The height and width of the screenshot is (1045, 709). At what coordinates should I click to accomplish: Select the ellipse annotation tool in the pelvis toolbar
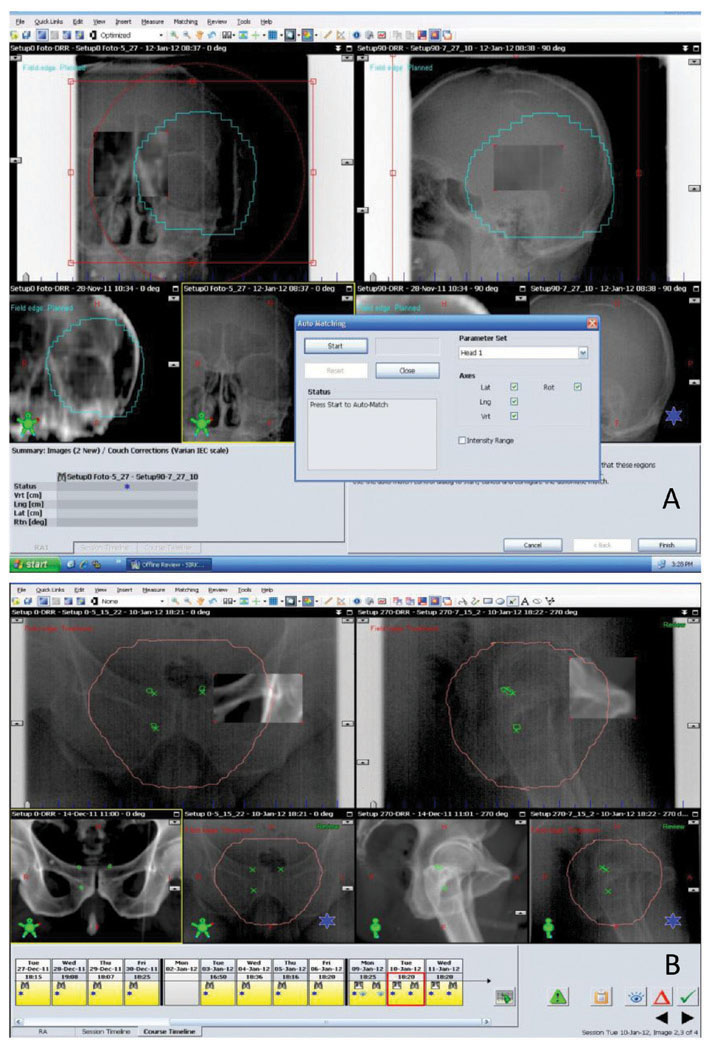pyautogui.click(x=500, y=600)
